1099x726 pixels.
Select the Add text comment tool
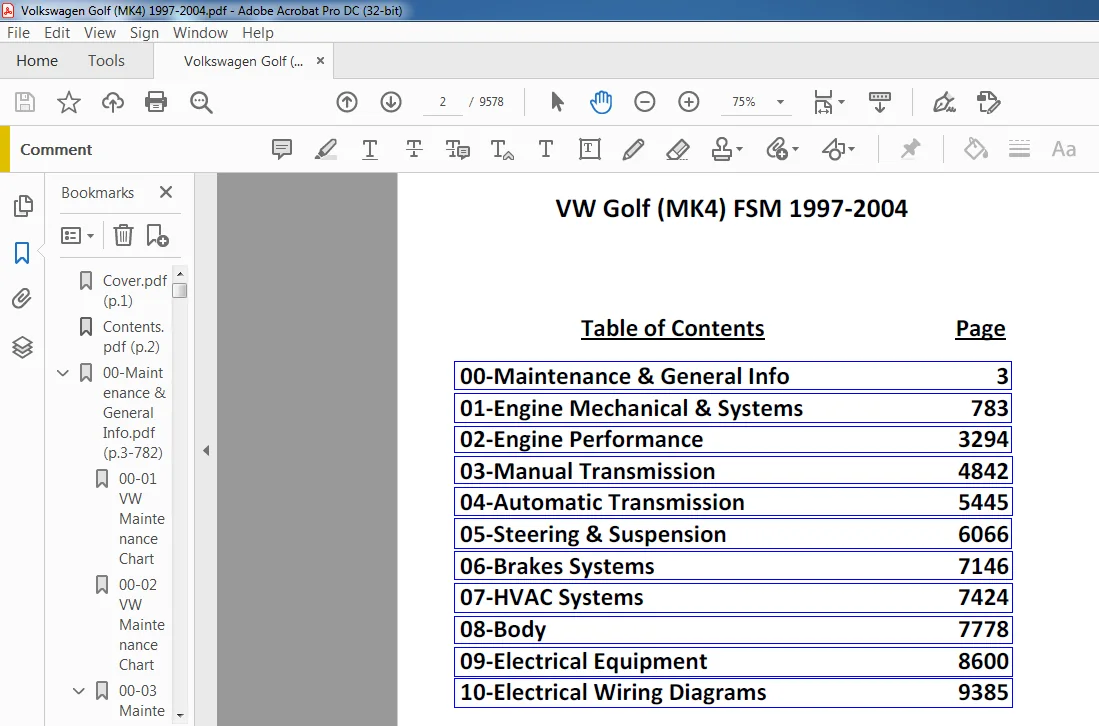(x=546, y=149)
